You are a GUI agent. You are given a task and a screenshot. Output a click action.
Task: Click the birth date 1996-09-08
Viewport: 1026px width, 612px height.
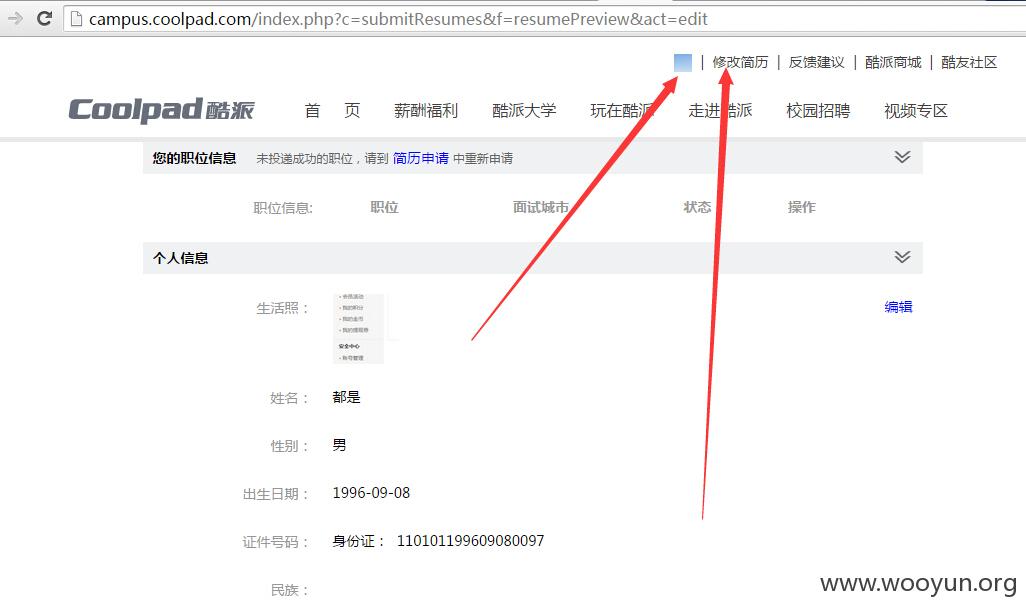tap(371, 493)
